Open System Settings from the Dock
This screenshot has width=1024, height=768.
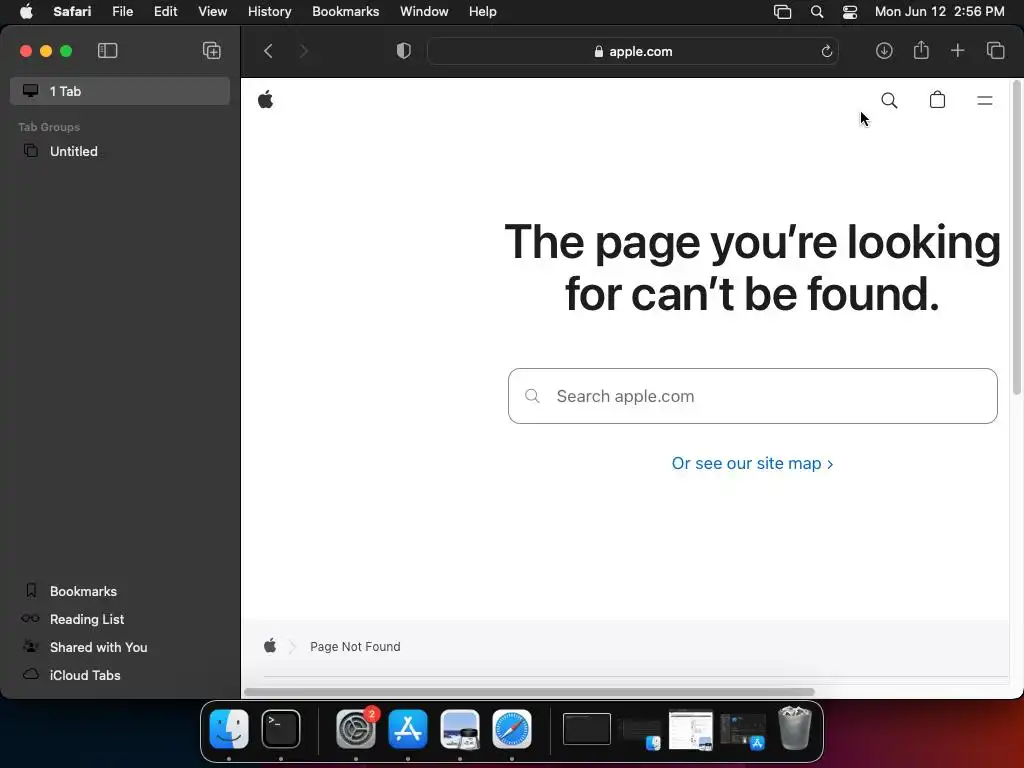tap(356, 729)
